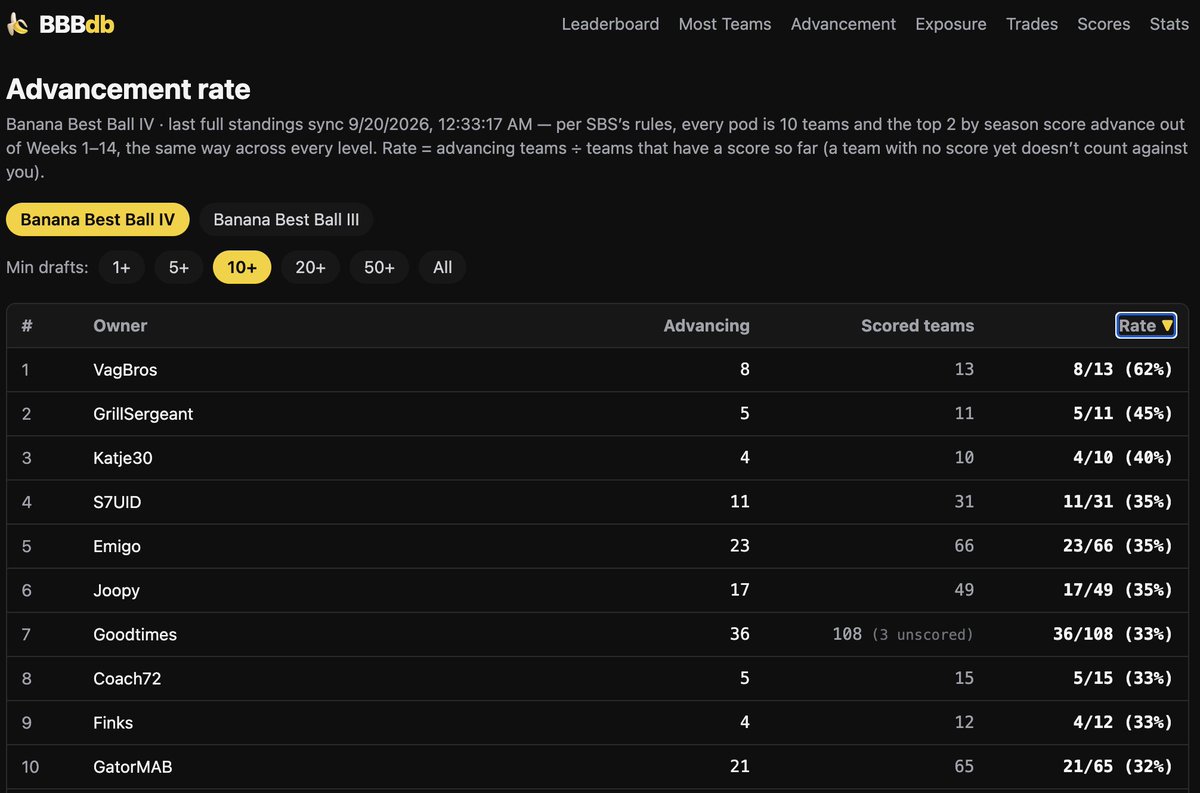Sort table by the Rate column

[1146, 325]
